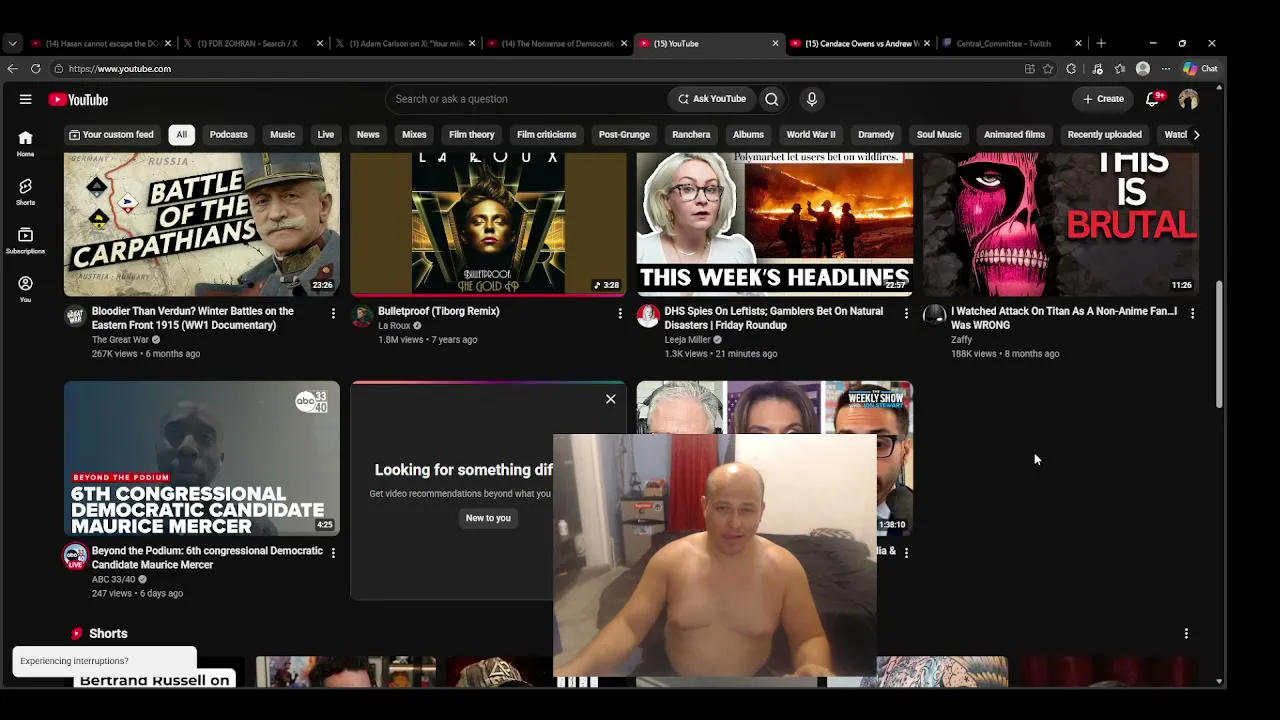This screenshot has height=720, width=1280.
Task: Dismiss the Looking for something different card
Action: click(x=611, y=399)
